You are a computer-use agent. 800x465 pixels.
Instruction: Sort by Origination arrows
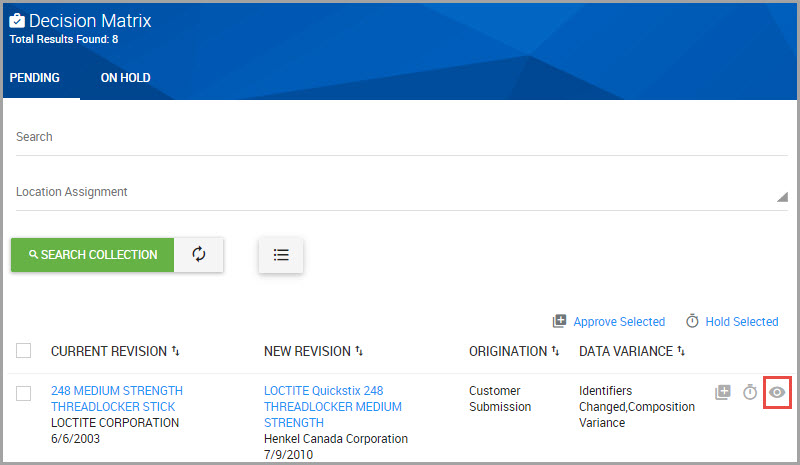coord(556,351)
